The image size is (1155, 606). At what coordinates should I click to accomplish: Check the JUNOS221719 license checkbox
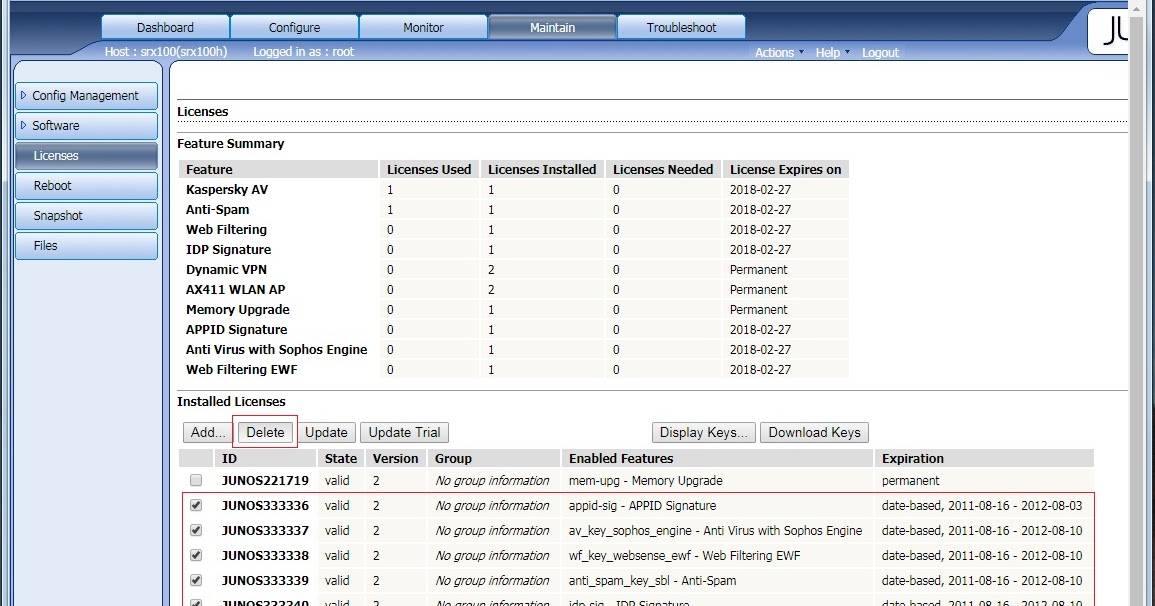click(196, 480)
